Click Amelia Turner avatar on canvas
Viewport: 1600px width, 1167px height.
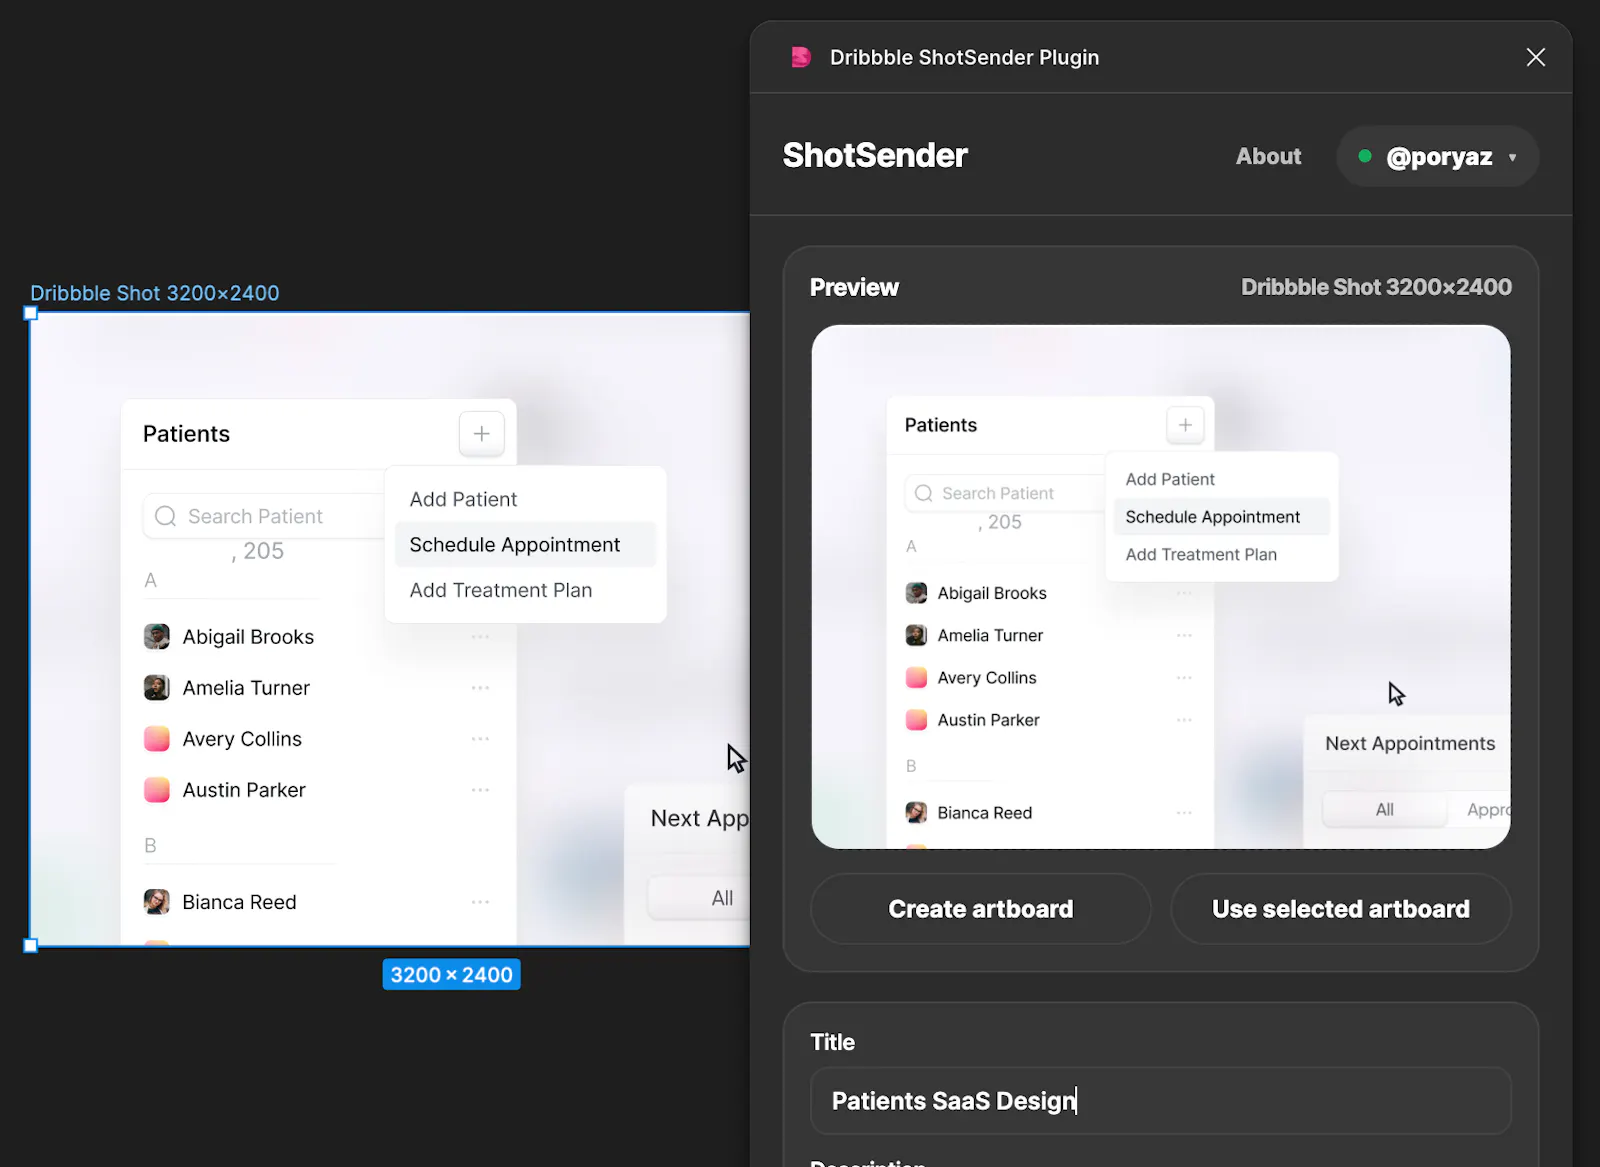[x=157, y=688]
